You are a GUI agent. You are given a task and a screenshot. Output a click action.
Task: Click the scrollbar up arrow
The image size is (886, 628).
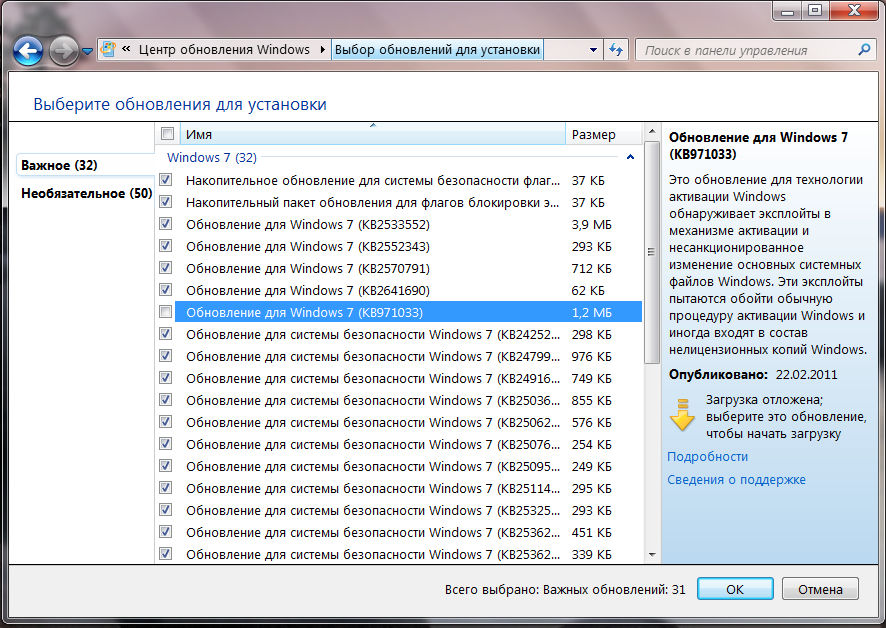click(x=652, y=132)
